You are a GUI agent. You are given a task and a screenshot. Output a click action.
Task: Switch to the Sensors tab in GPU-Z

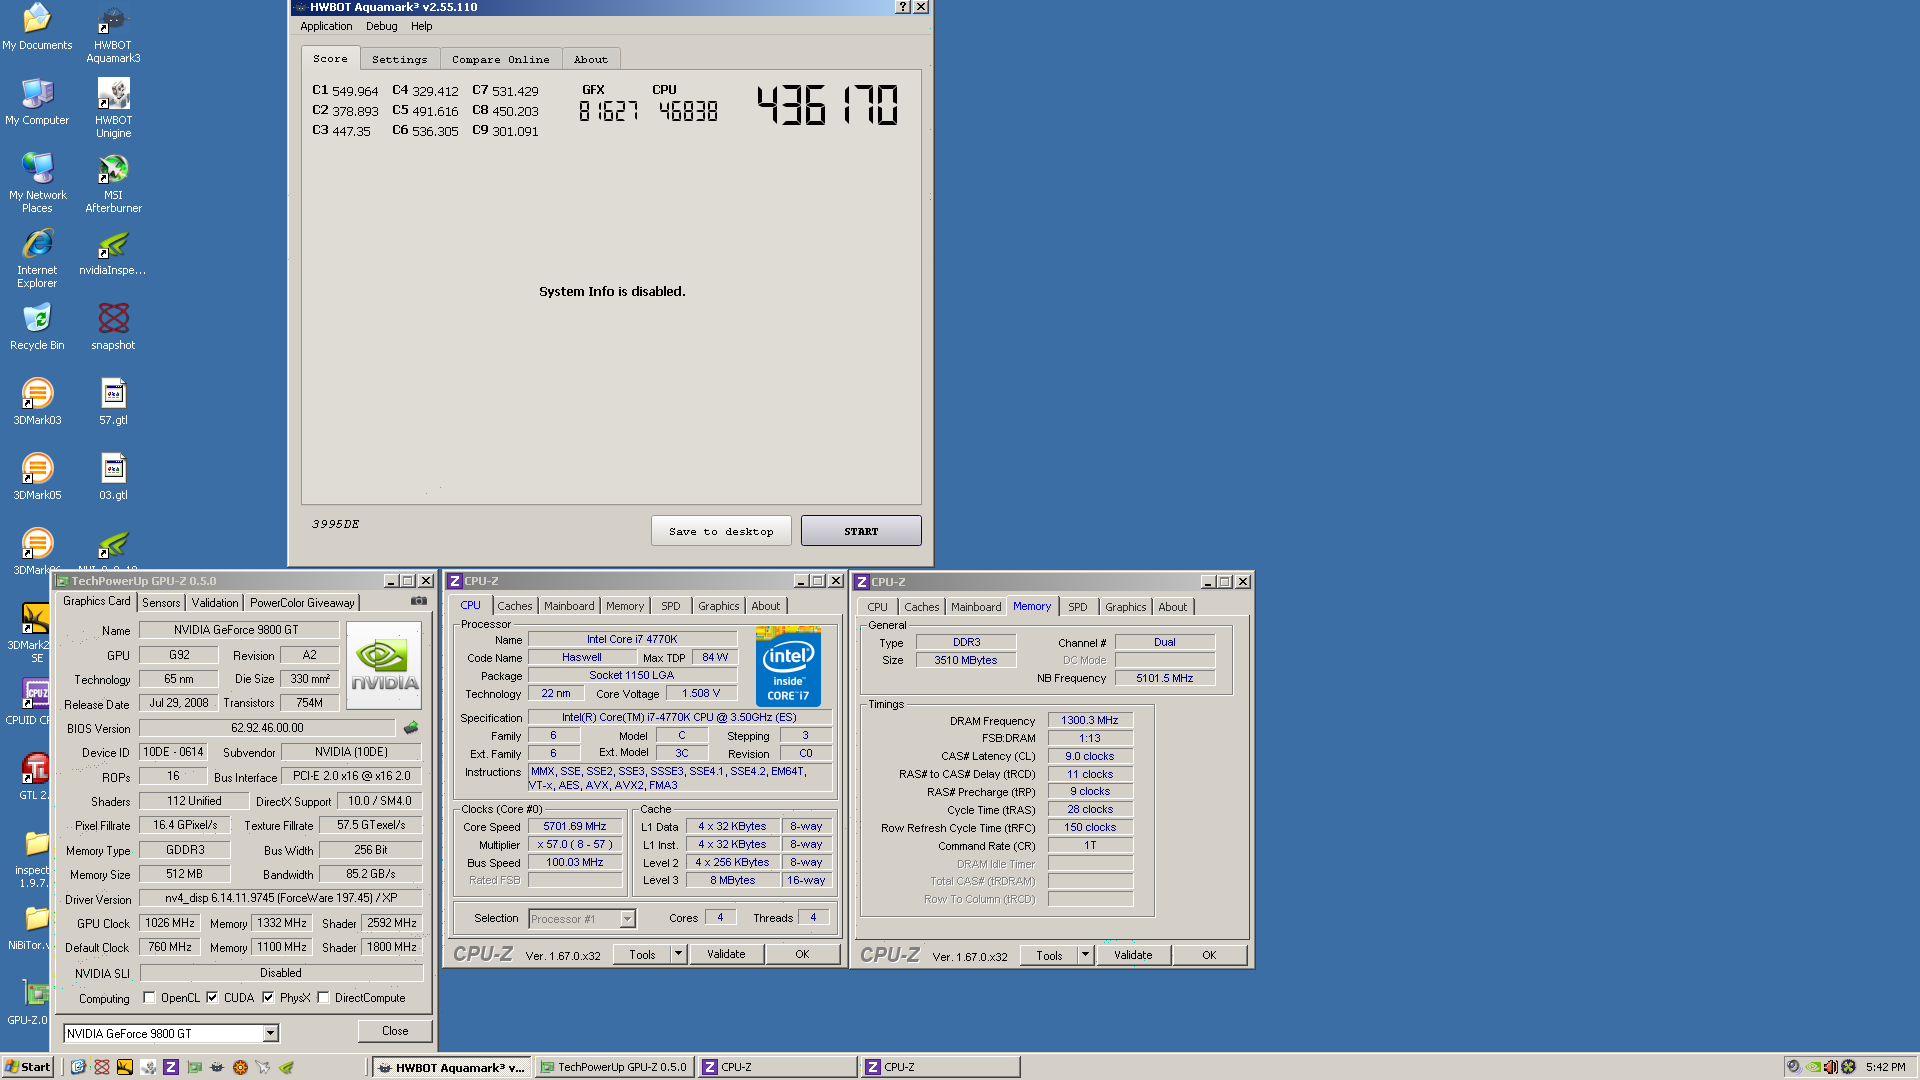click(x=161, y=603)
